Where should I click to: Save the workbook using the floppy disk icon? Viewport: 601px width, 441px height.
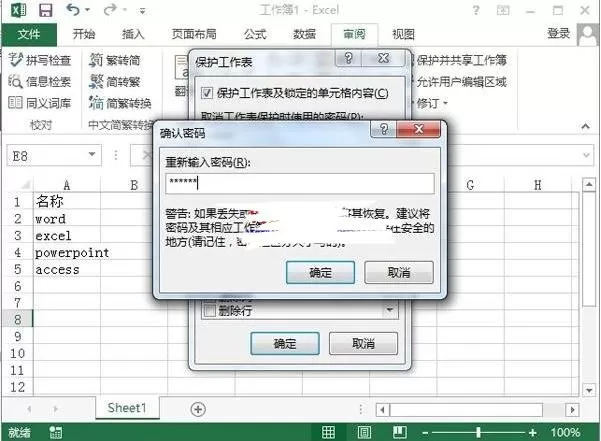[46, 10]
